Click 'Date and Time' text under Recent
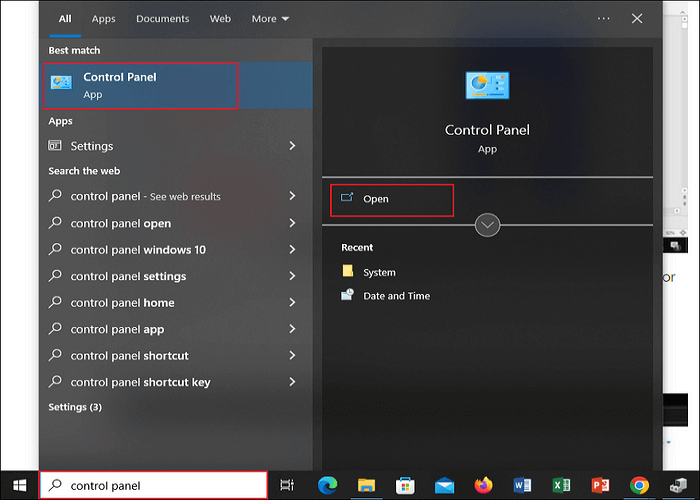Screen dimensions: 700x500 [396, 296]
